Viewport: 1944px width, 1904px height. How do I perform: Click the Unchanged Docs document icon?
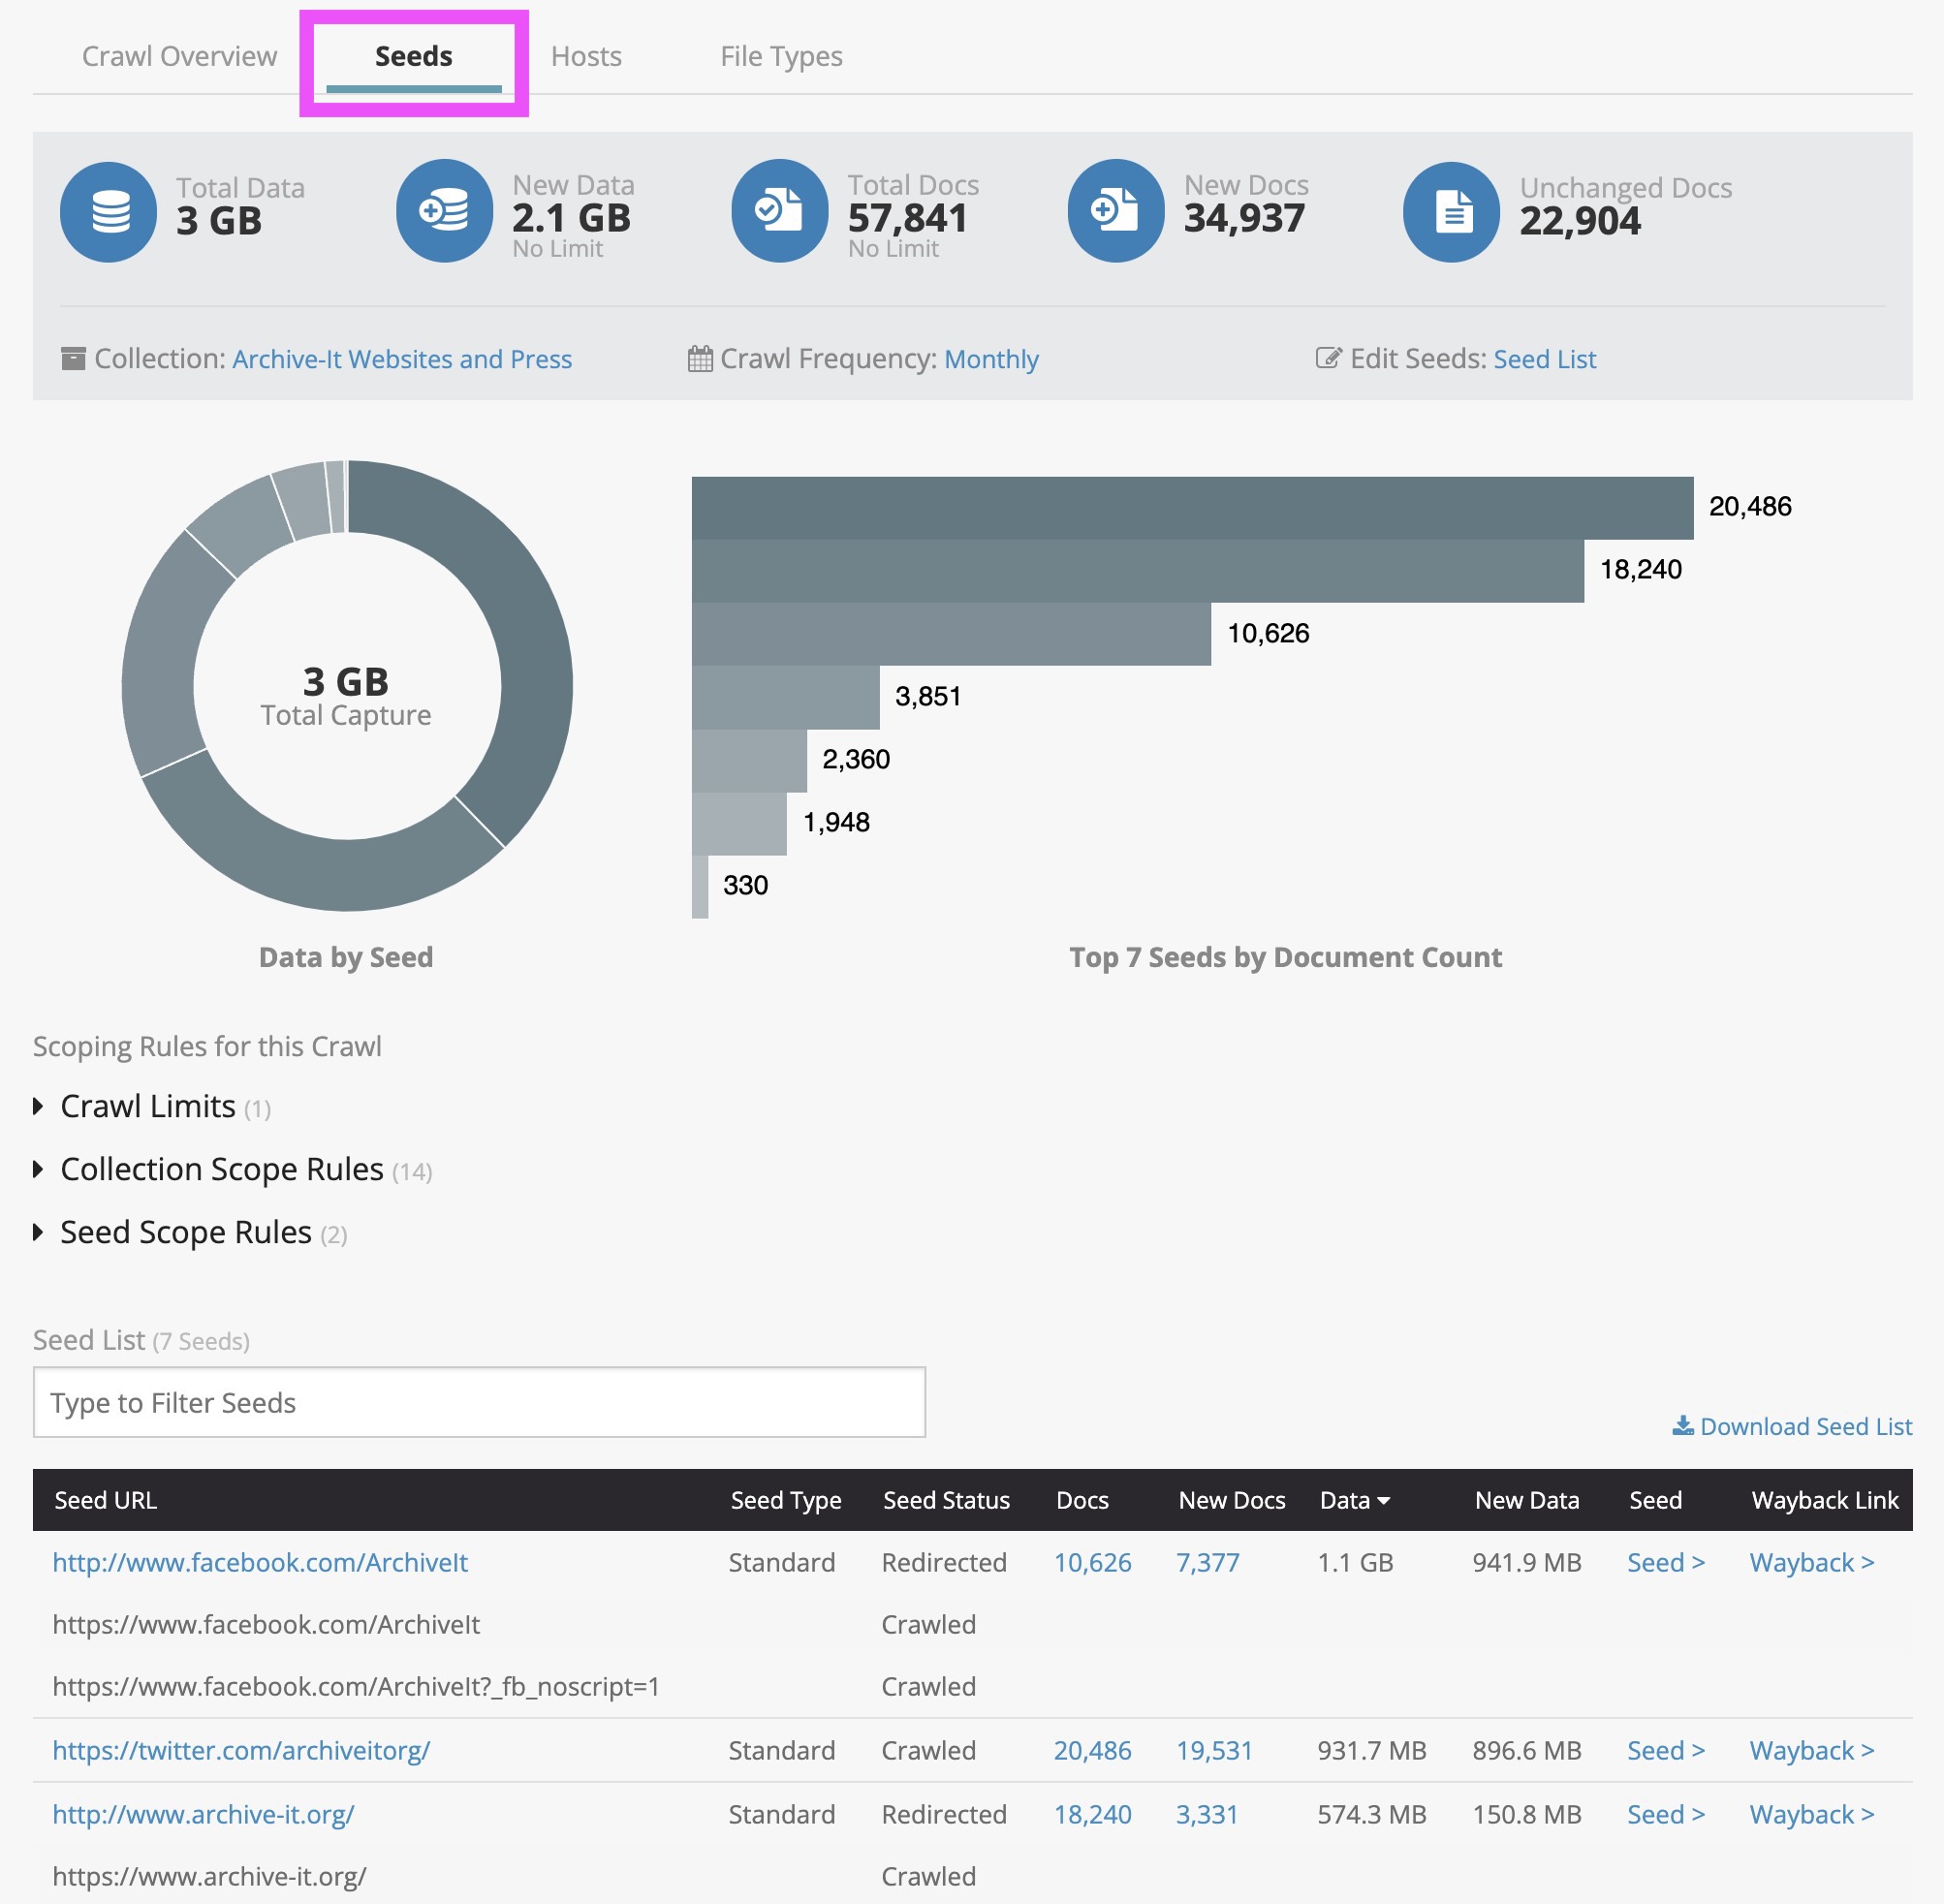[x=1451, y=212]
